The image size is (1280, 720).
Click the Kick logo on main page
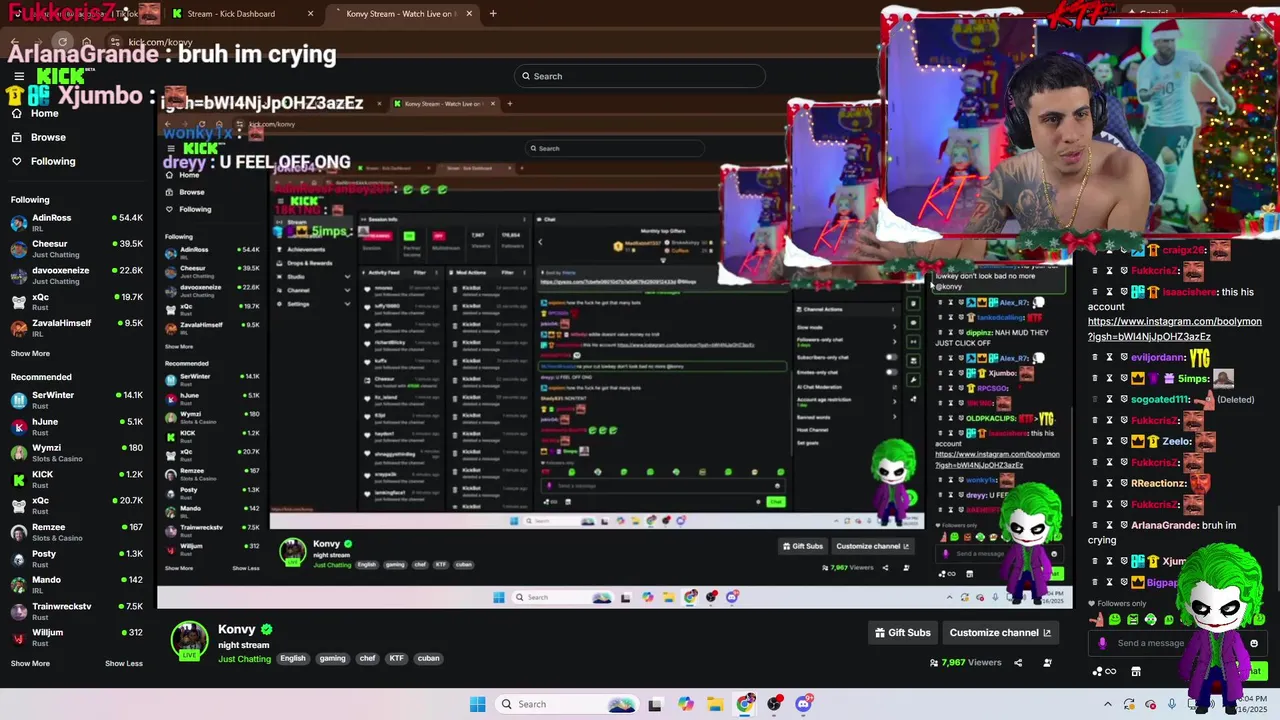pos(60,77)
